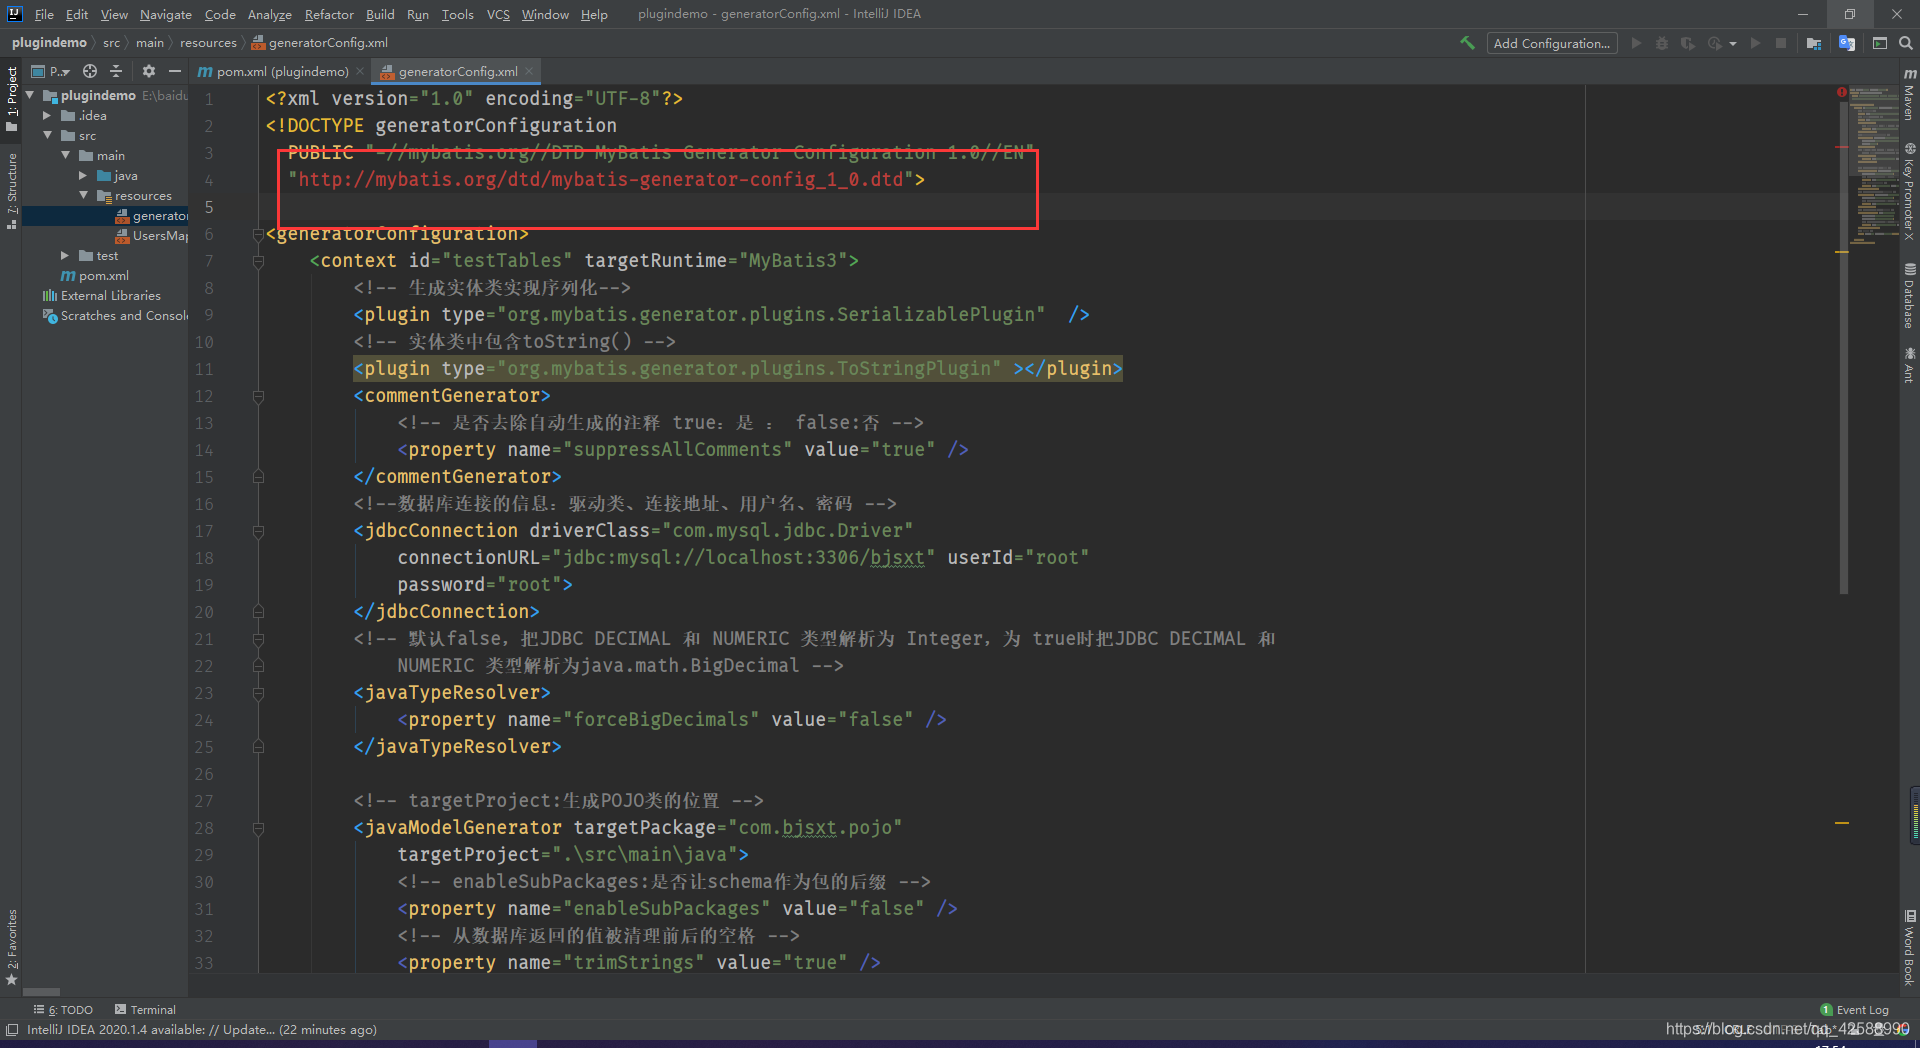Screen dimensions: 1920x1048
Task: Close the generatorConfig.xml editor tab
Action: point(529,71)
